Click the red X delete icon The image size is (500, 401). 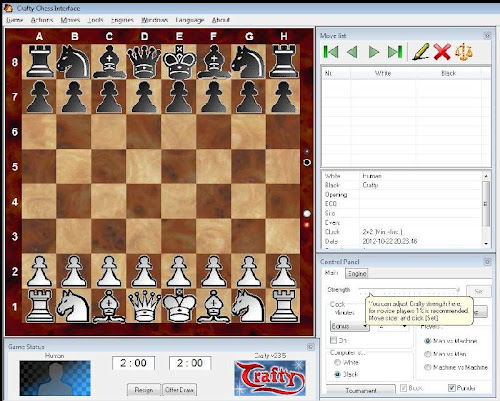[442, 52]
